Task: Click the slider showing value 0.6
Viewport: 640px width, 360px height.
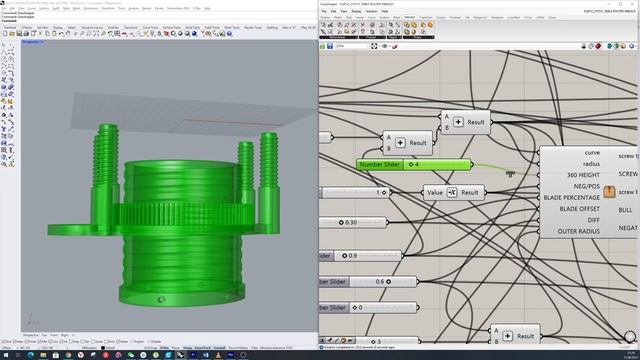Action: 368,281
